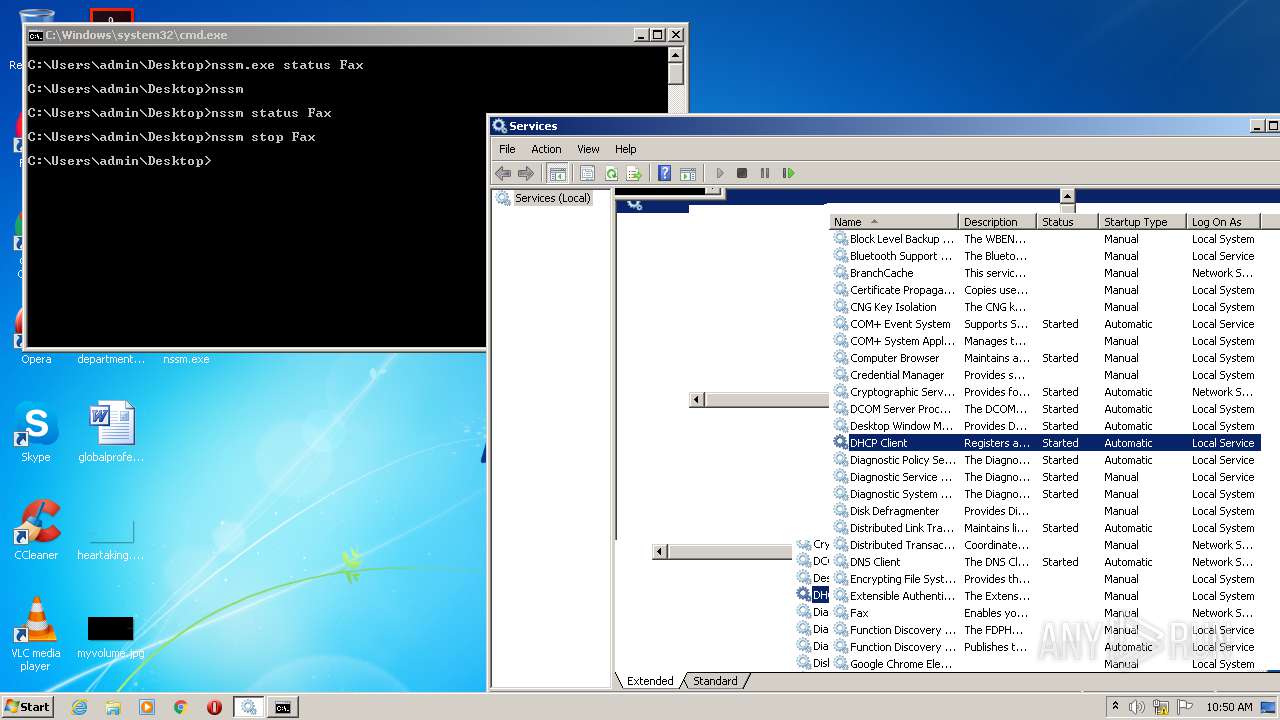Click the left arrow of lower horizontal scrollbar
1280x720 pixels.
659,552
